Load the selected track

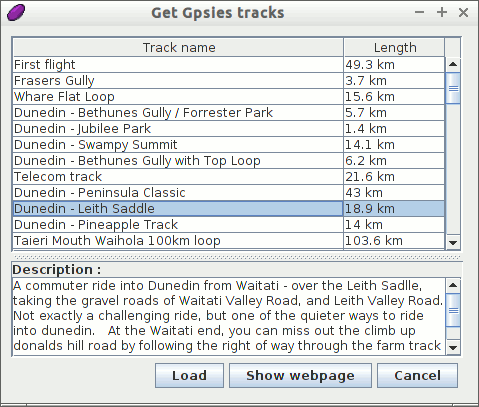click(189, 376)
